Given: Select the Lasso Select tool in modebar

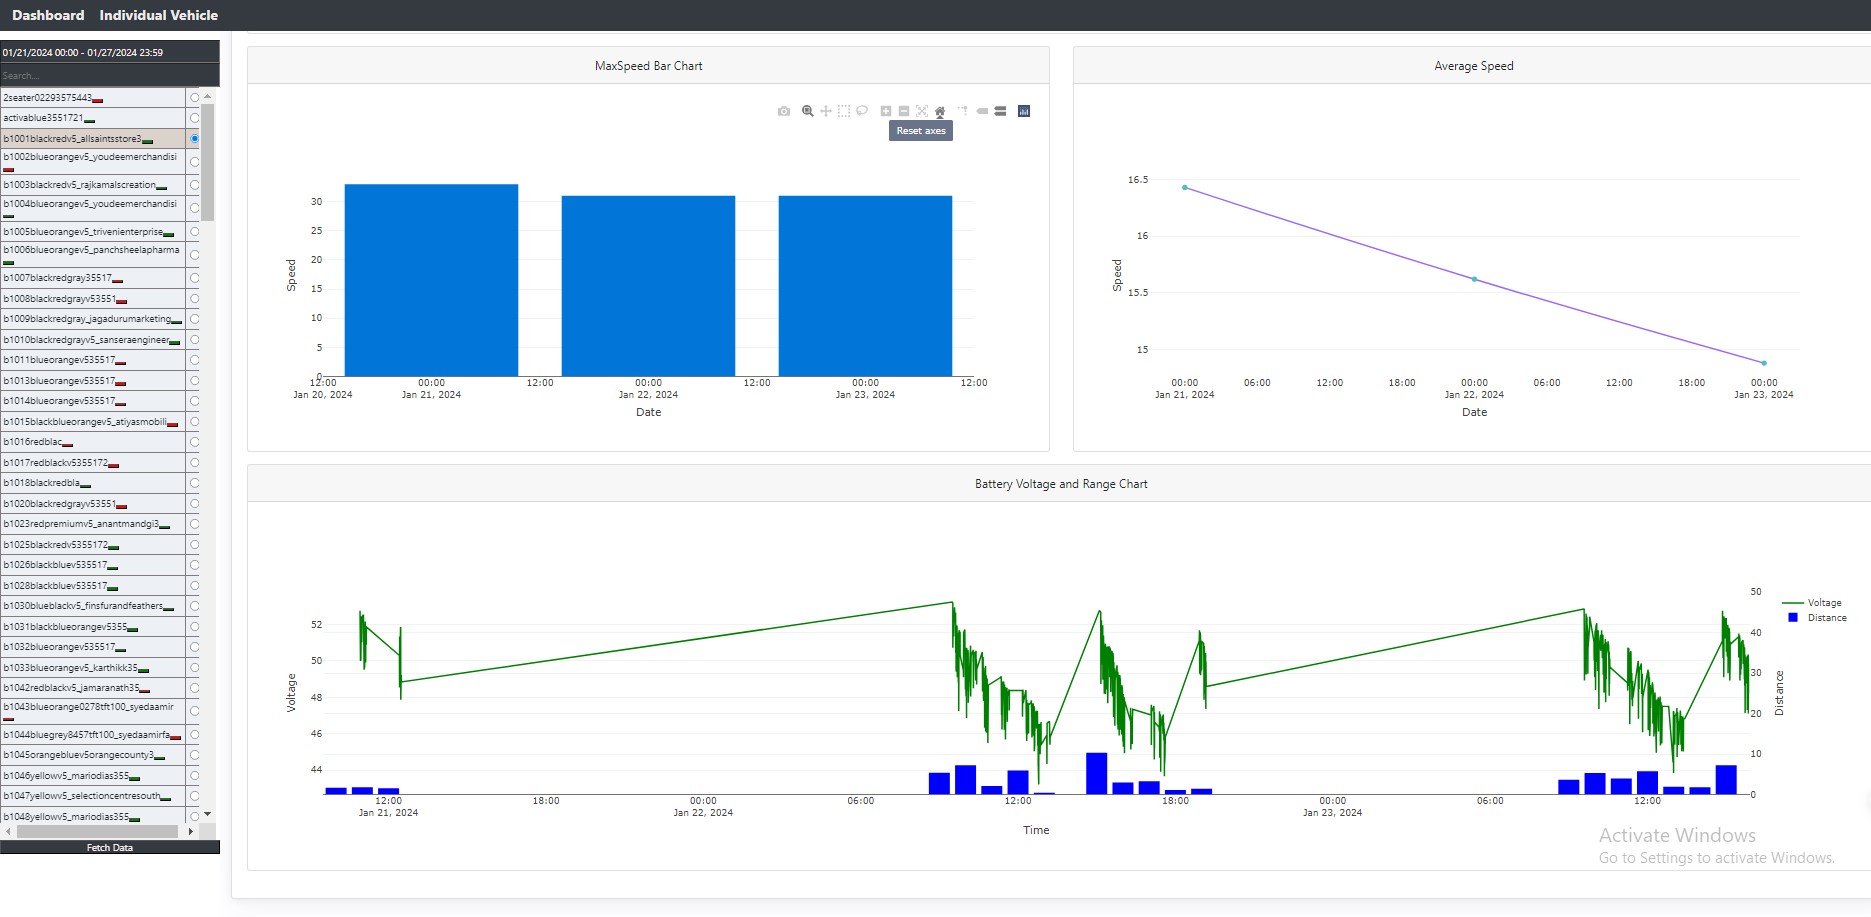Looking at the screenshot, I should pos(862,111).
